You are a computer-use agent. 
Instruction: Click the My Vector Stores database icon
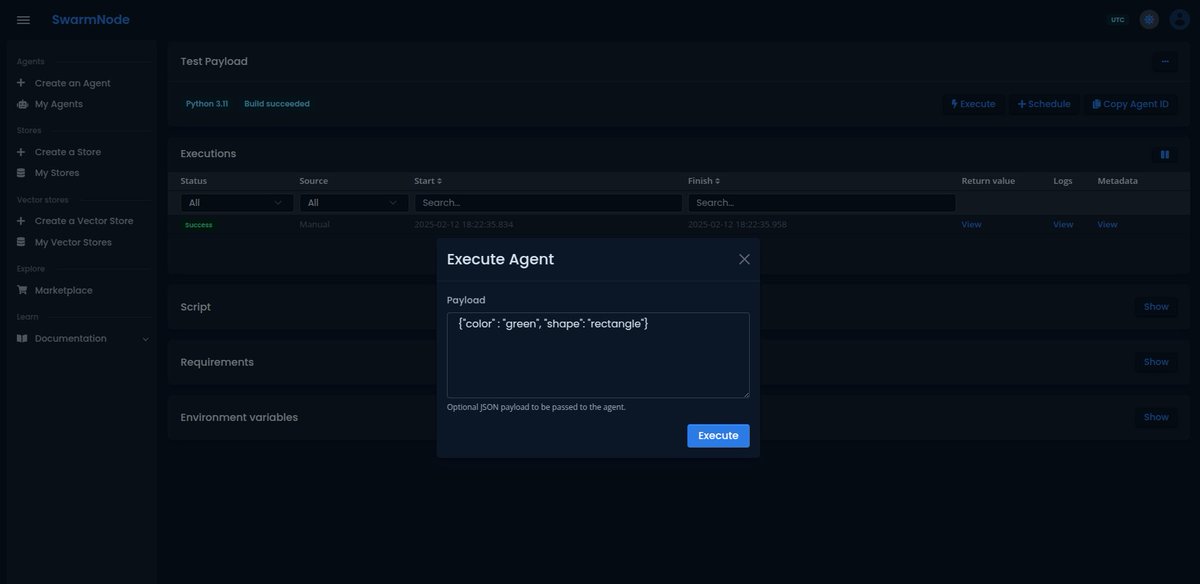[x=22, y=242]
